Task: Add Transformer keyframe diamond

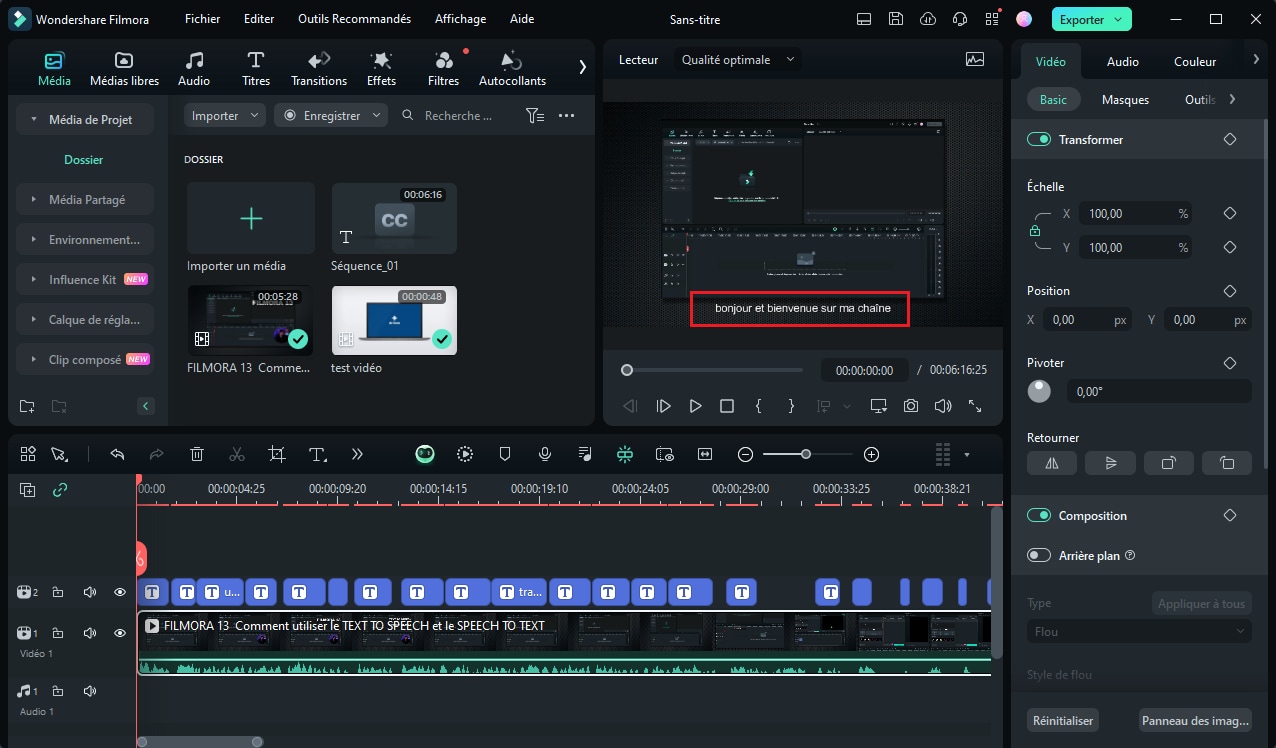Action: (1230, 140)
